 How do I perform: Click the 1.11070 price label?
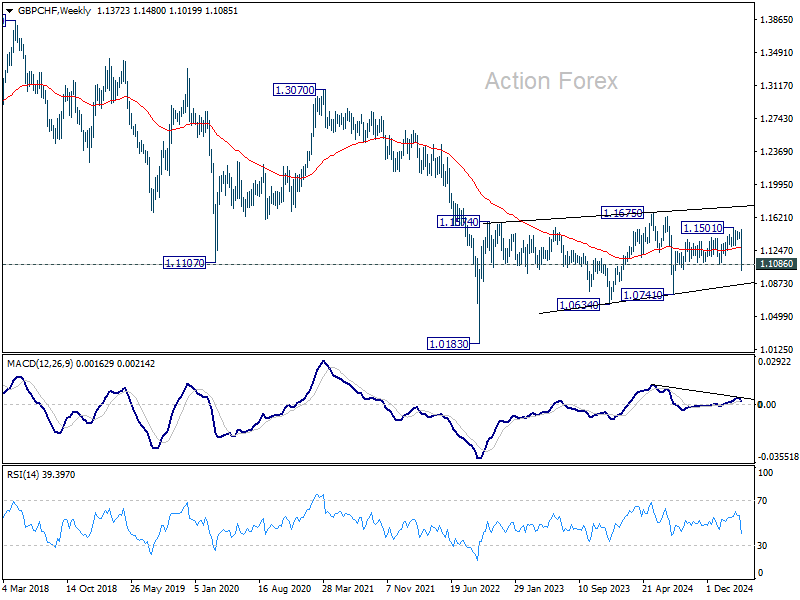(184, 263)
